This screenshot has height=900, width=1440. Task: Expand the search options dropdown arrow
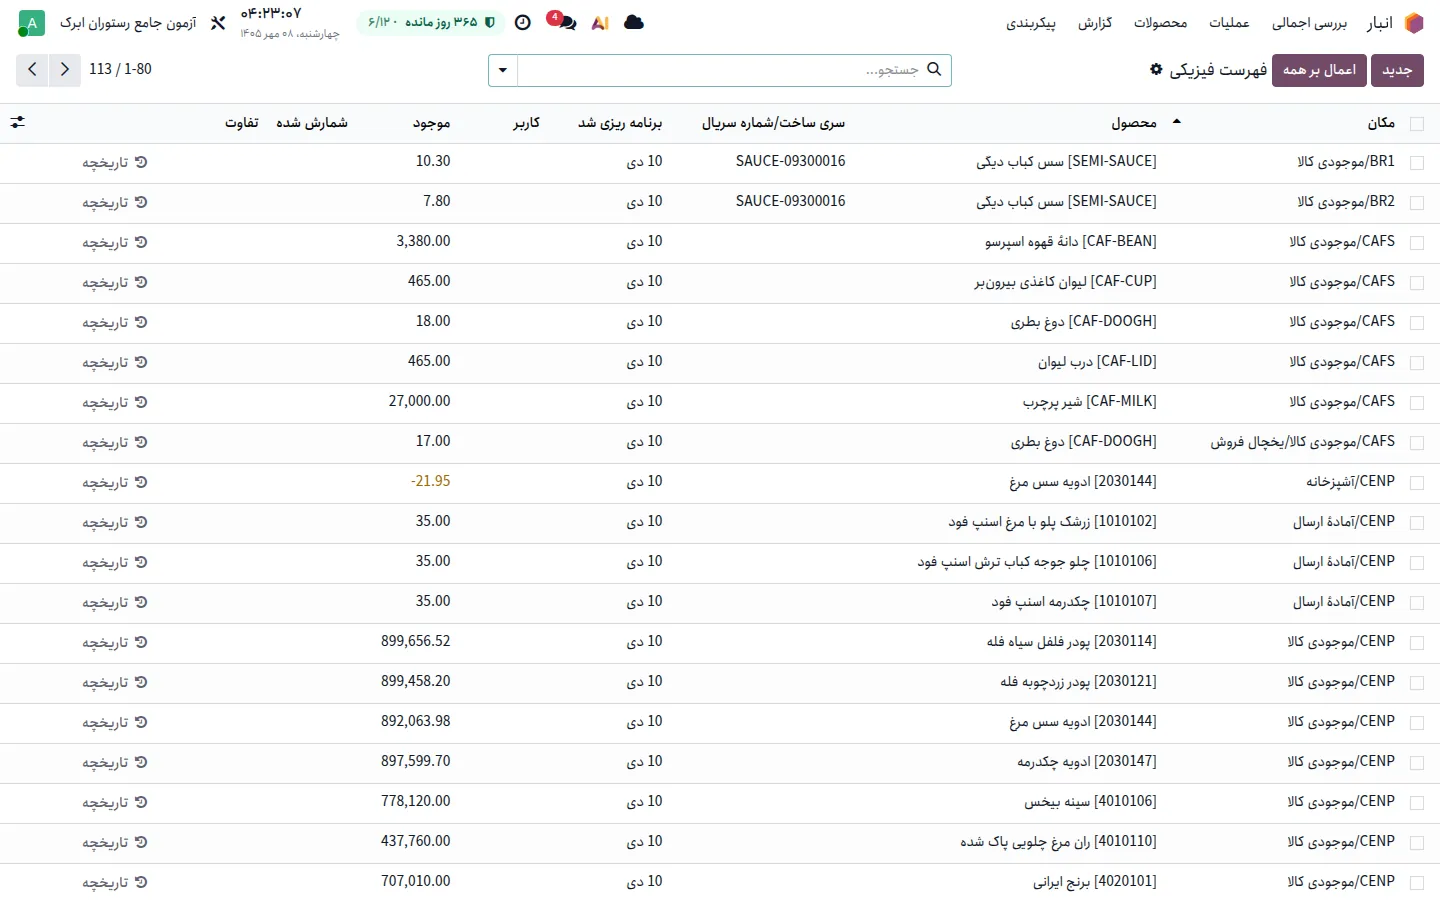pyautogui.click(x=503, y=70)
